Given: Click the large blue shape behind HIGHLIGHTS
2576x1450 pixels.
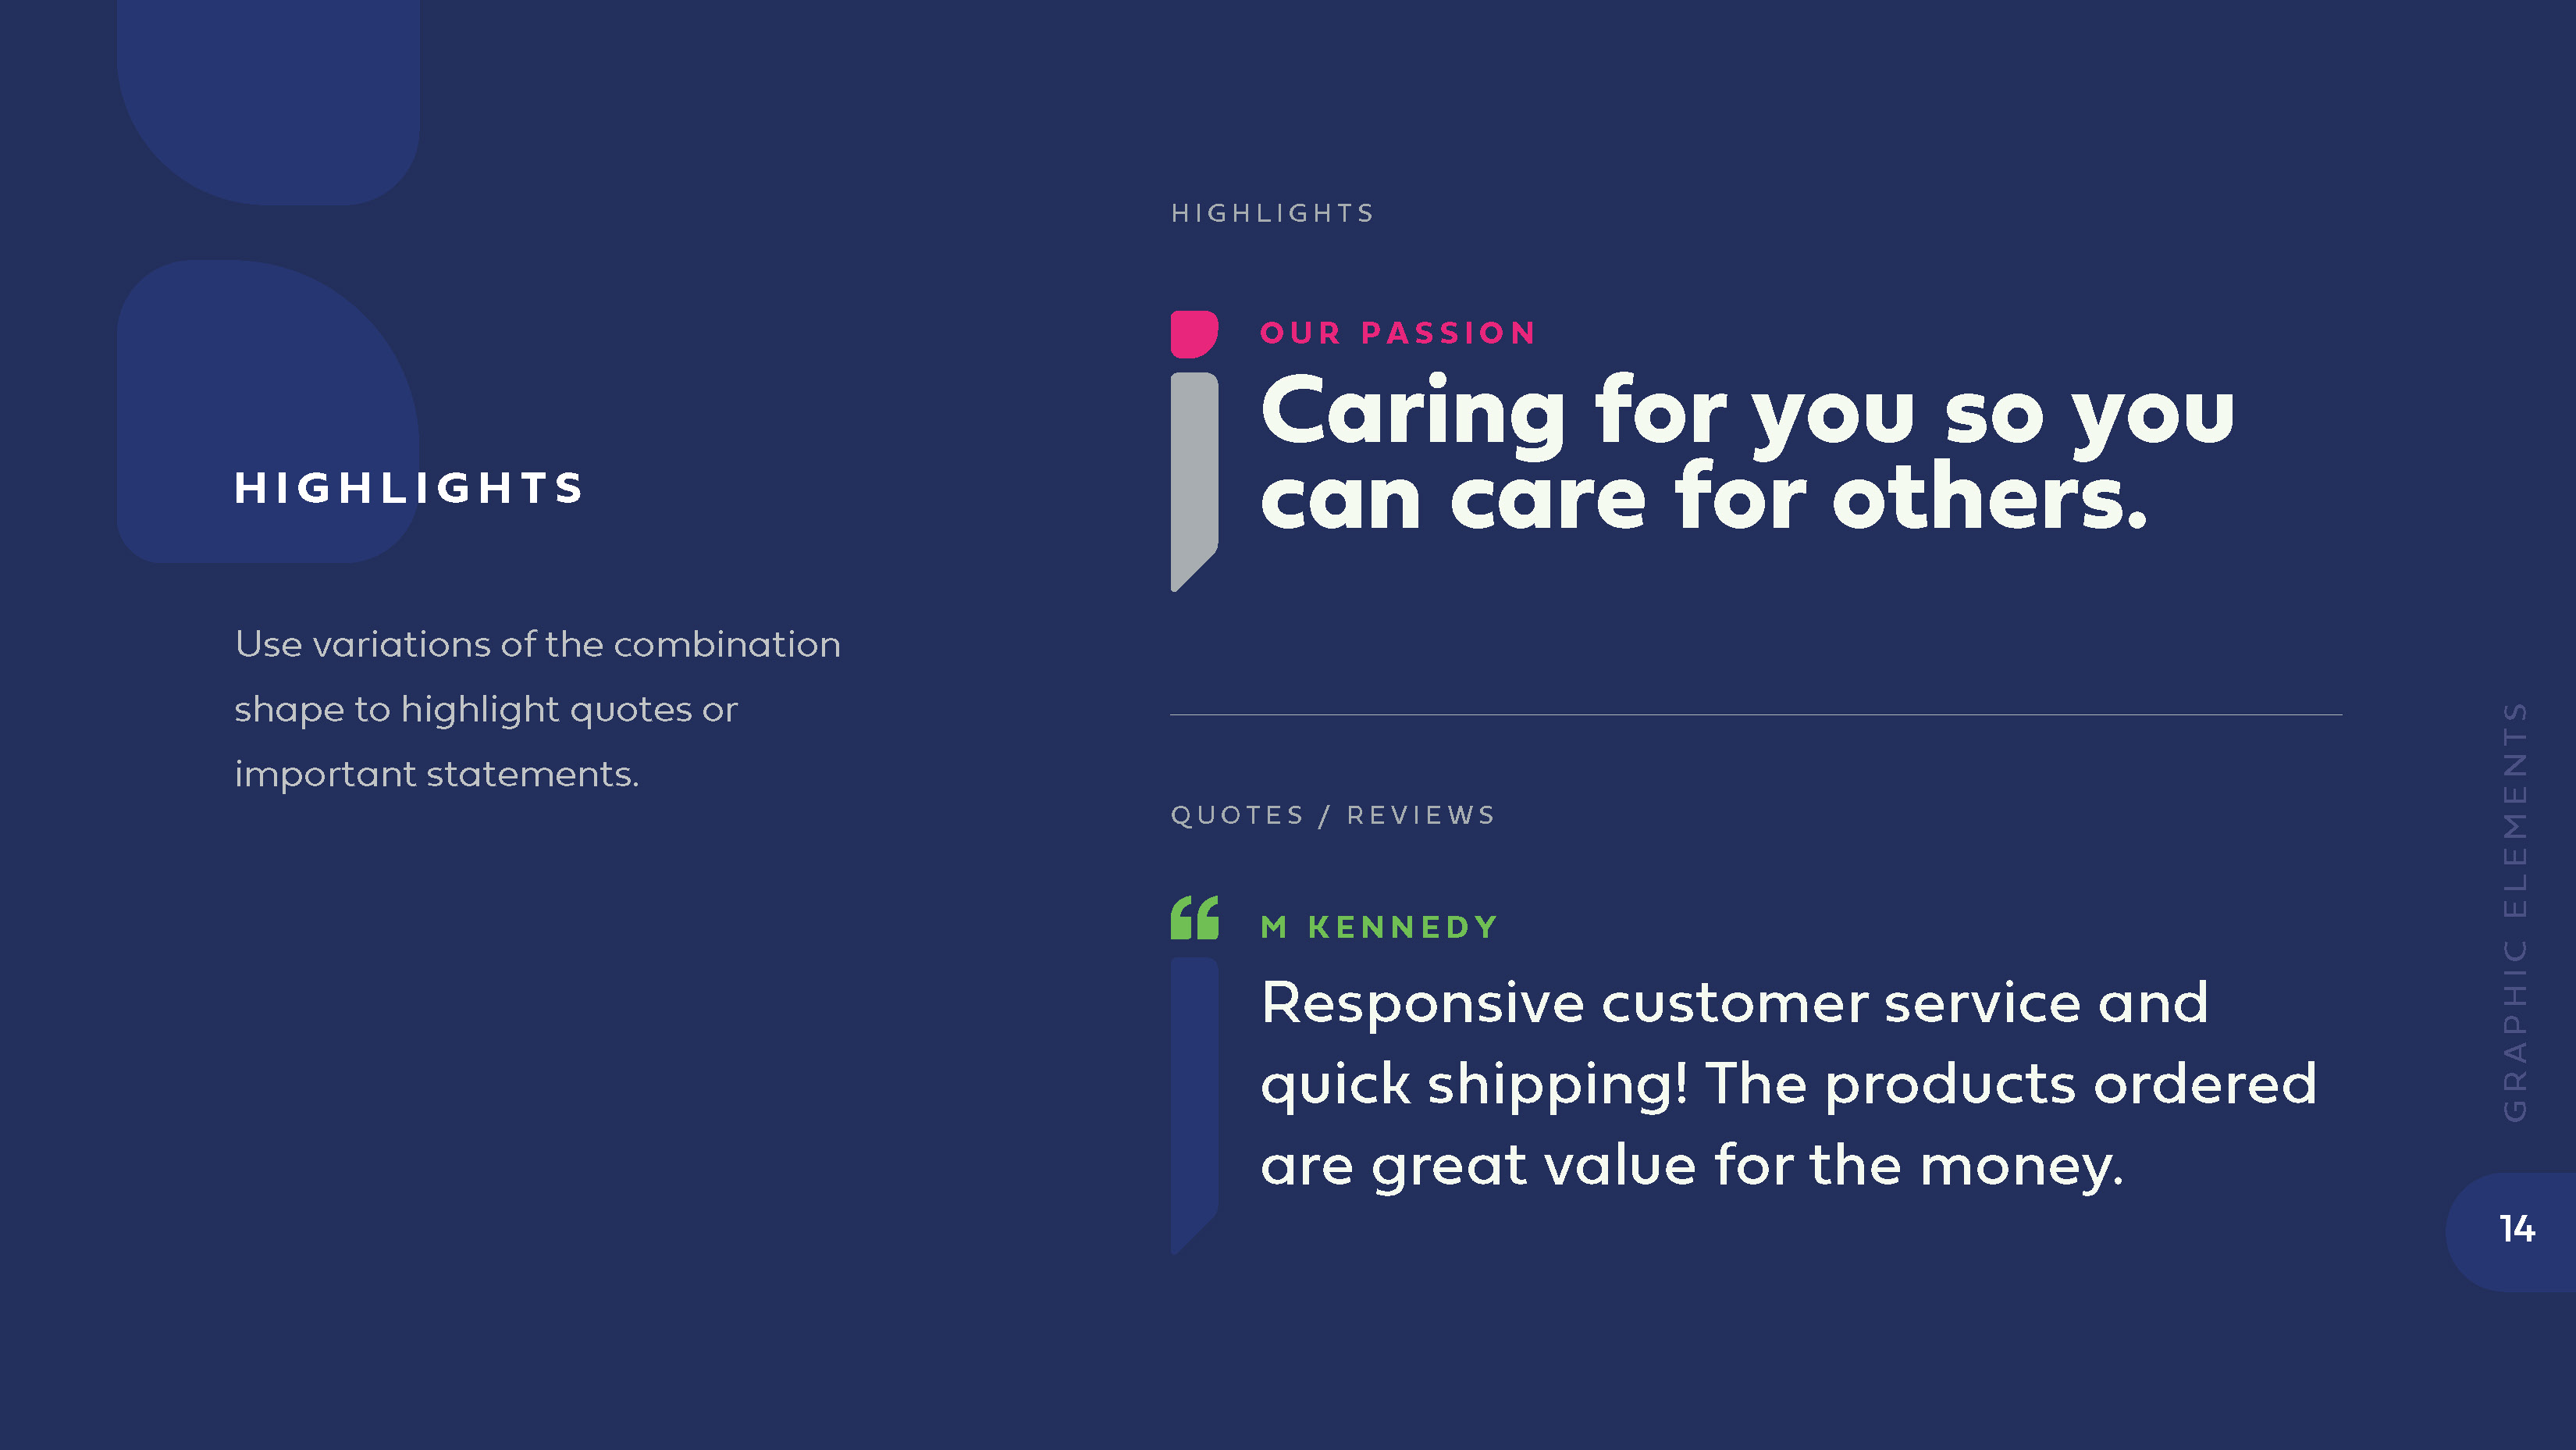Looking at the screenshot, I should coord(268,411).
